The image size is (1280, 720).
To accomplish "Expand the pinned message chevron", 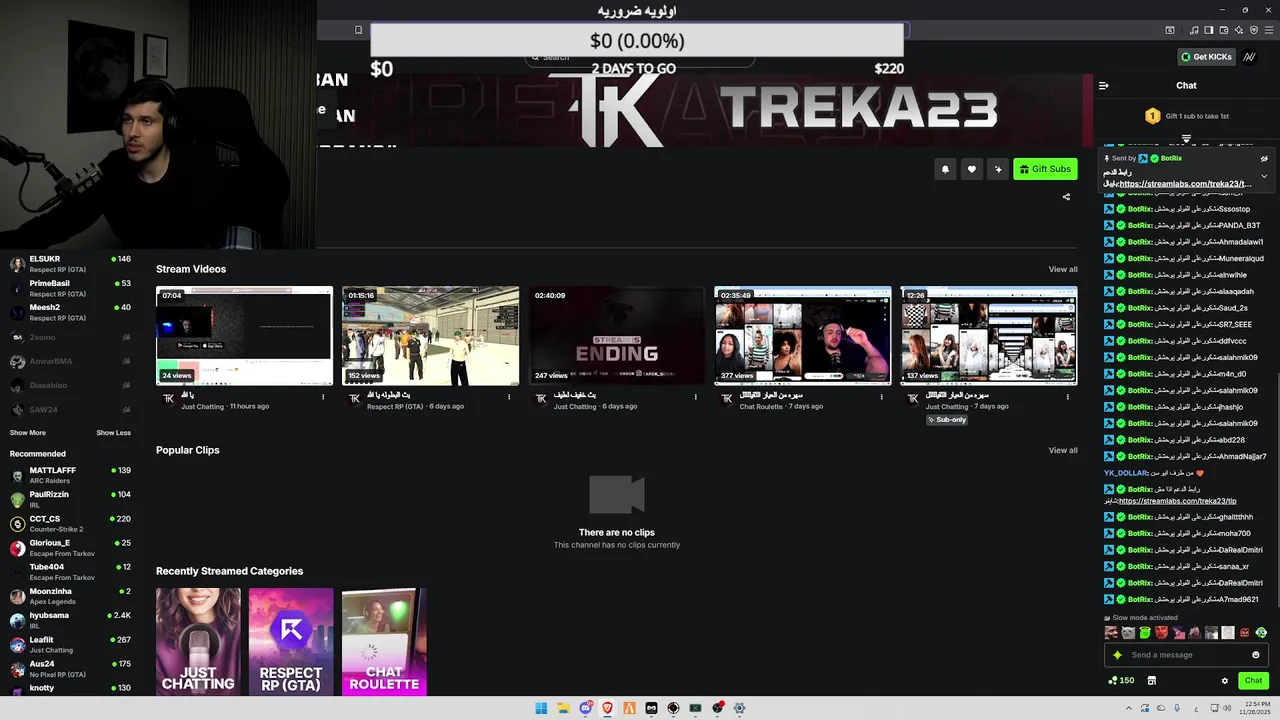I will pos(1264,177).
